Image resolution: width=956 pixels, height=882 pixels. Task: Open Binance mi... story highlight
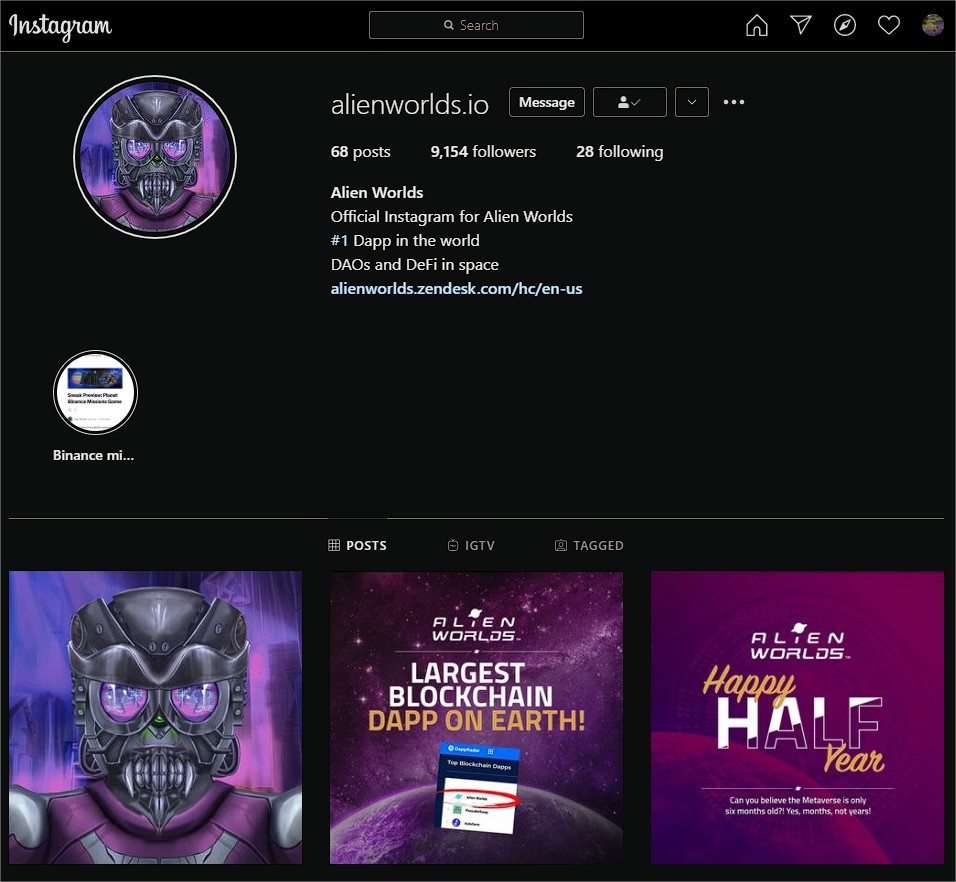pyautogui.click(x=95, y=392)
